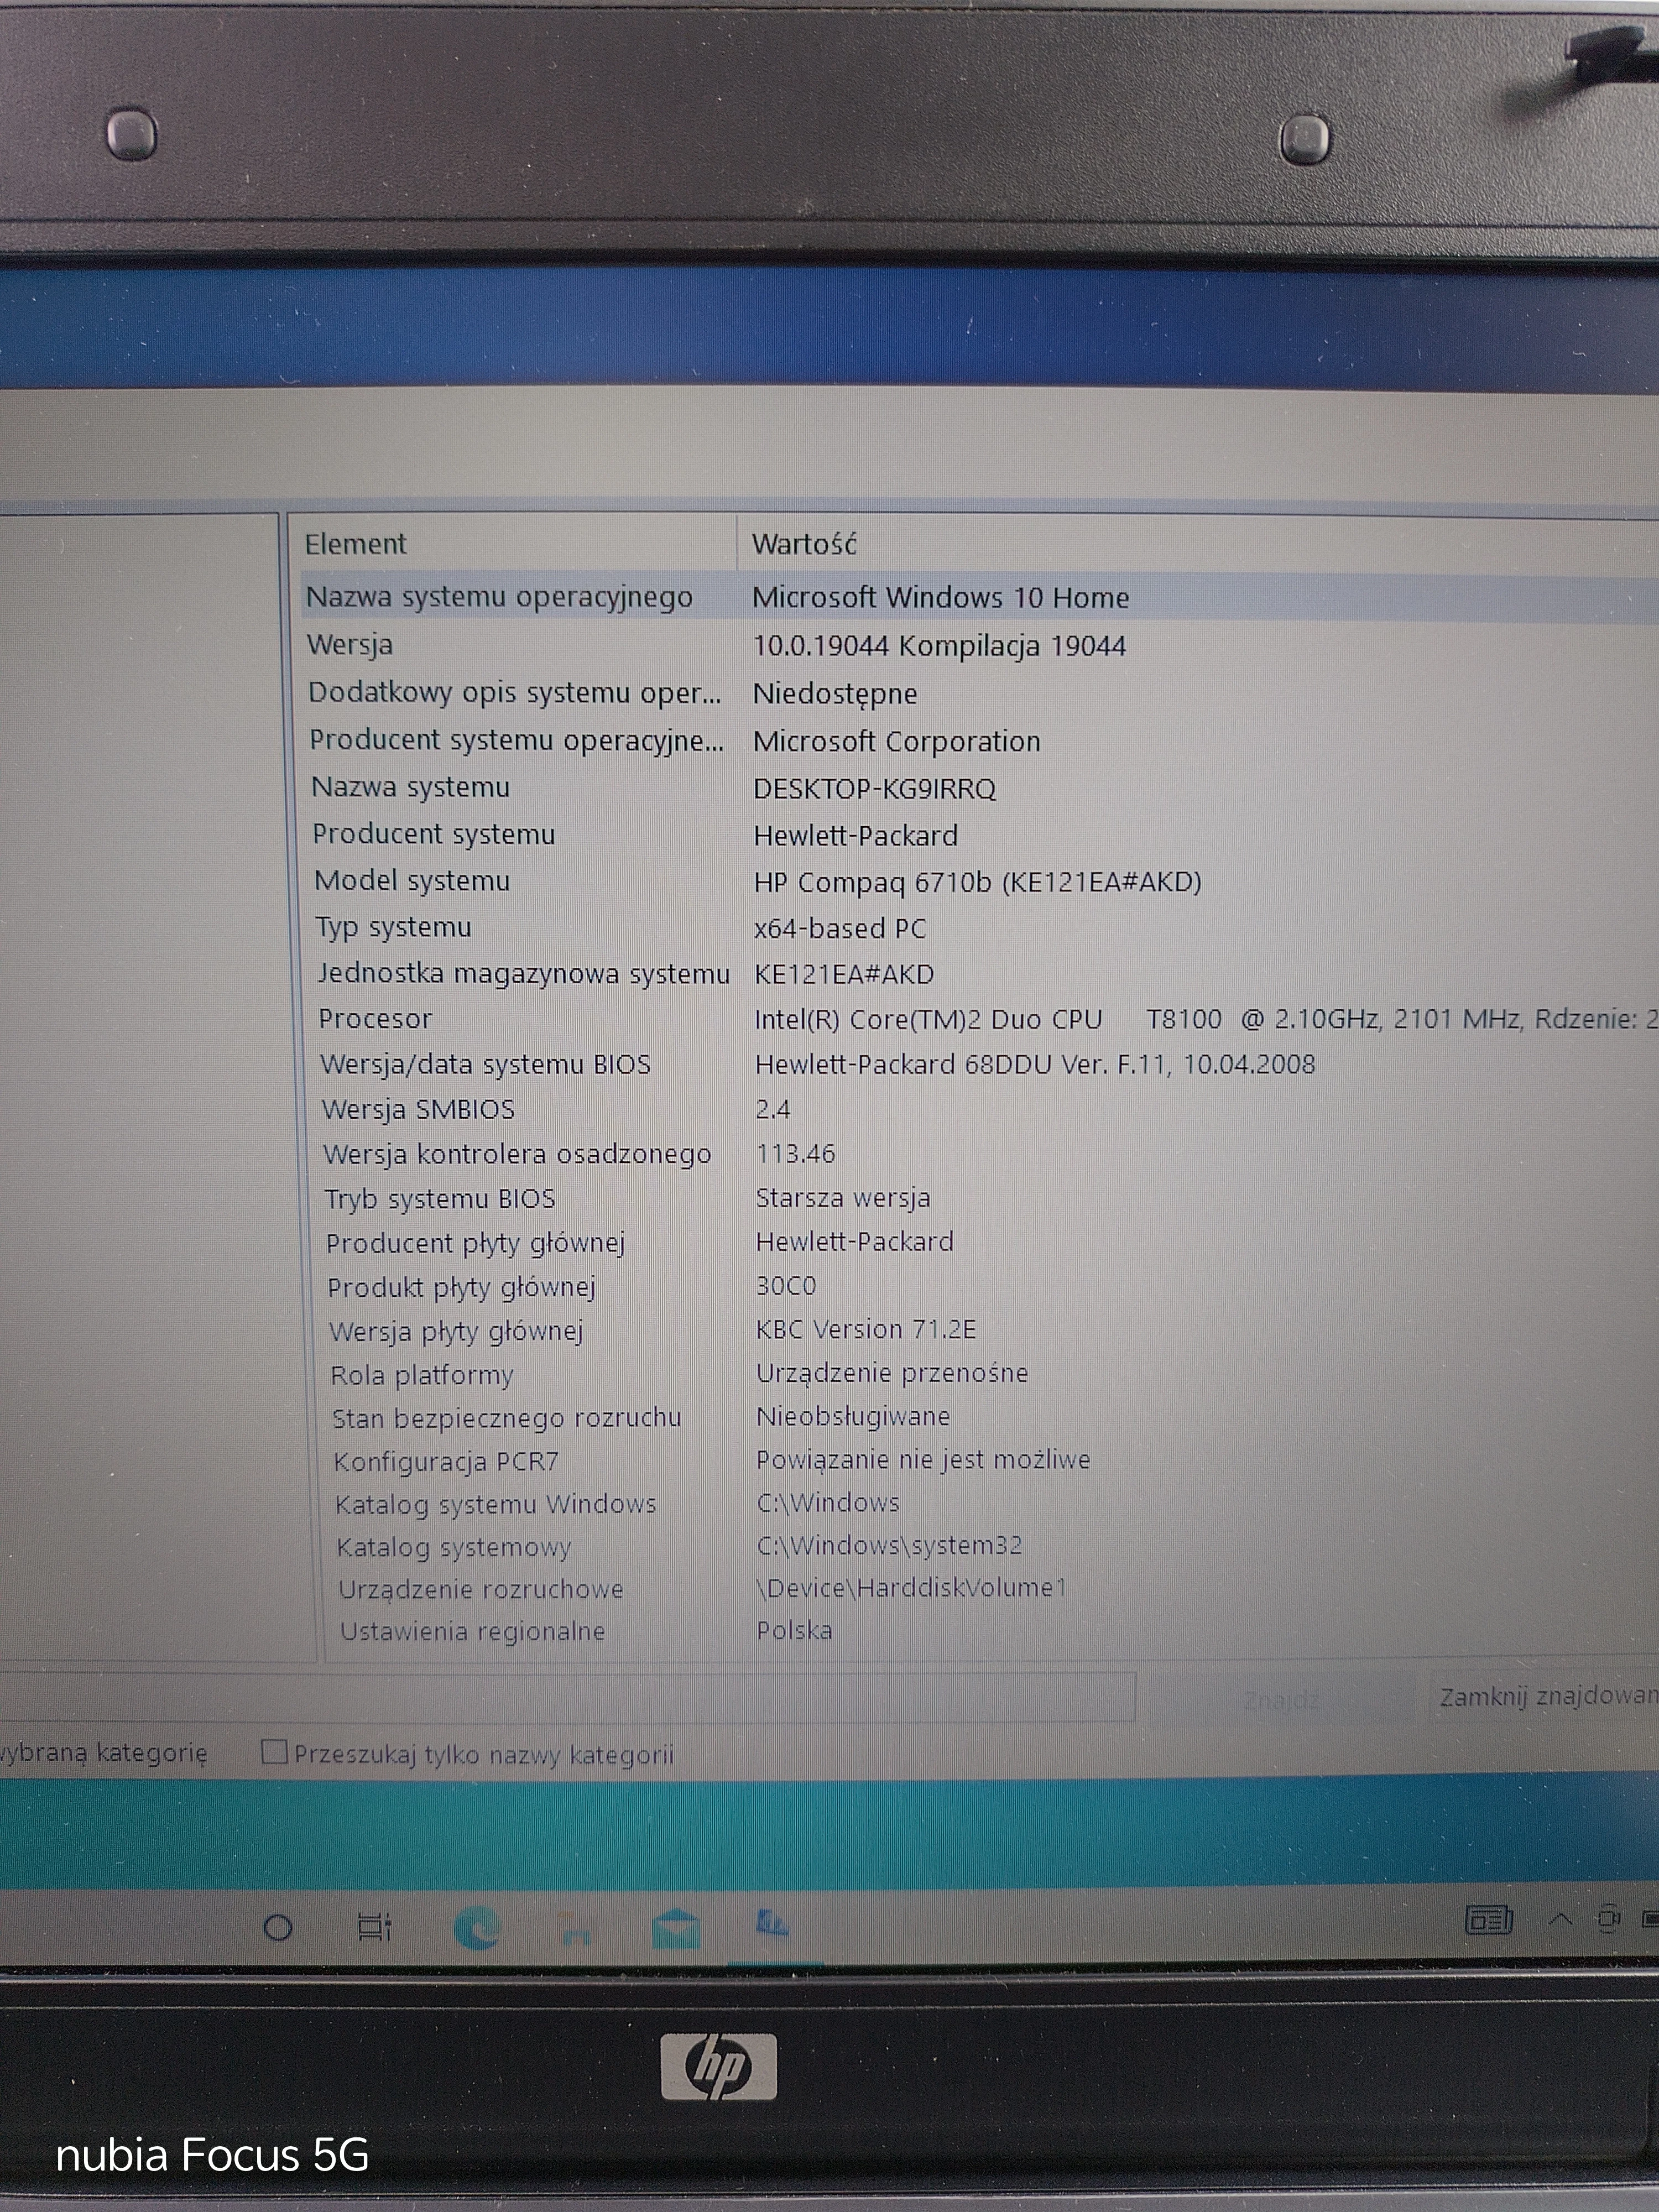Viewport: 1659px width, 2212px height.
Task: Click value 'Microsoft Windows 10 Home'
Action: [940, 598]
